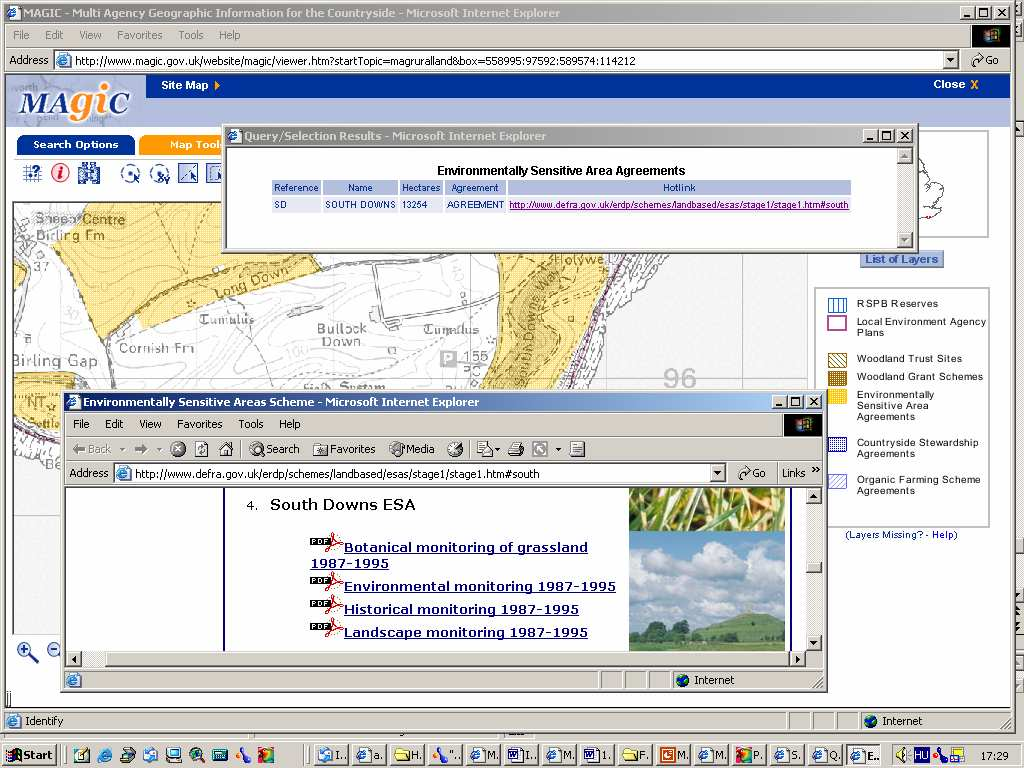Select the line selection tool in MAGIC toolbar
This screenshot has height=768, width=1024.
pos(188,174)
